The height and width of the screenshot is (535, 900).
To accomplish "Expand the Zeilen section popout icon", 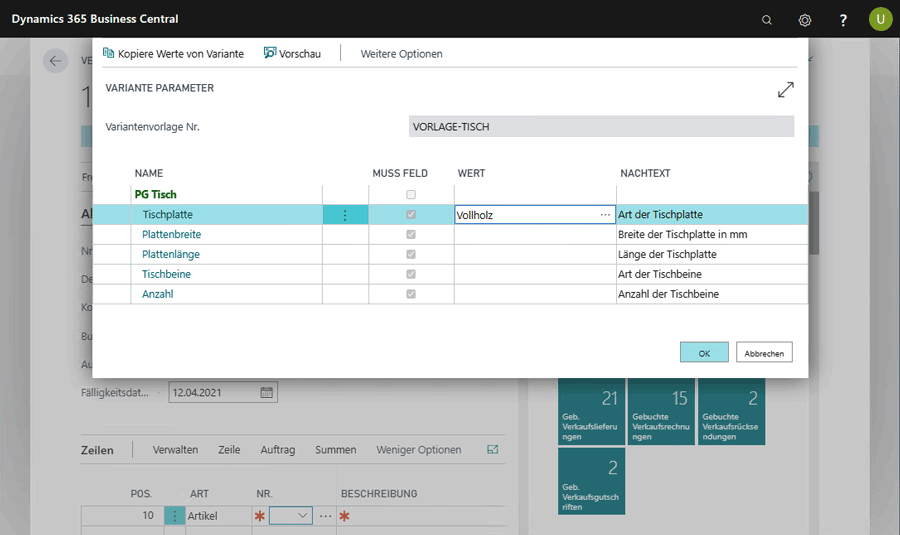I will (x=492, y=449).
